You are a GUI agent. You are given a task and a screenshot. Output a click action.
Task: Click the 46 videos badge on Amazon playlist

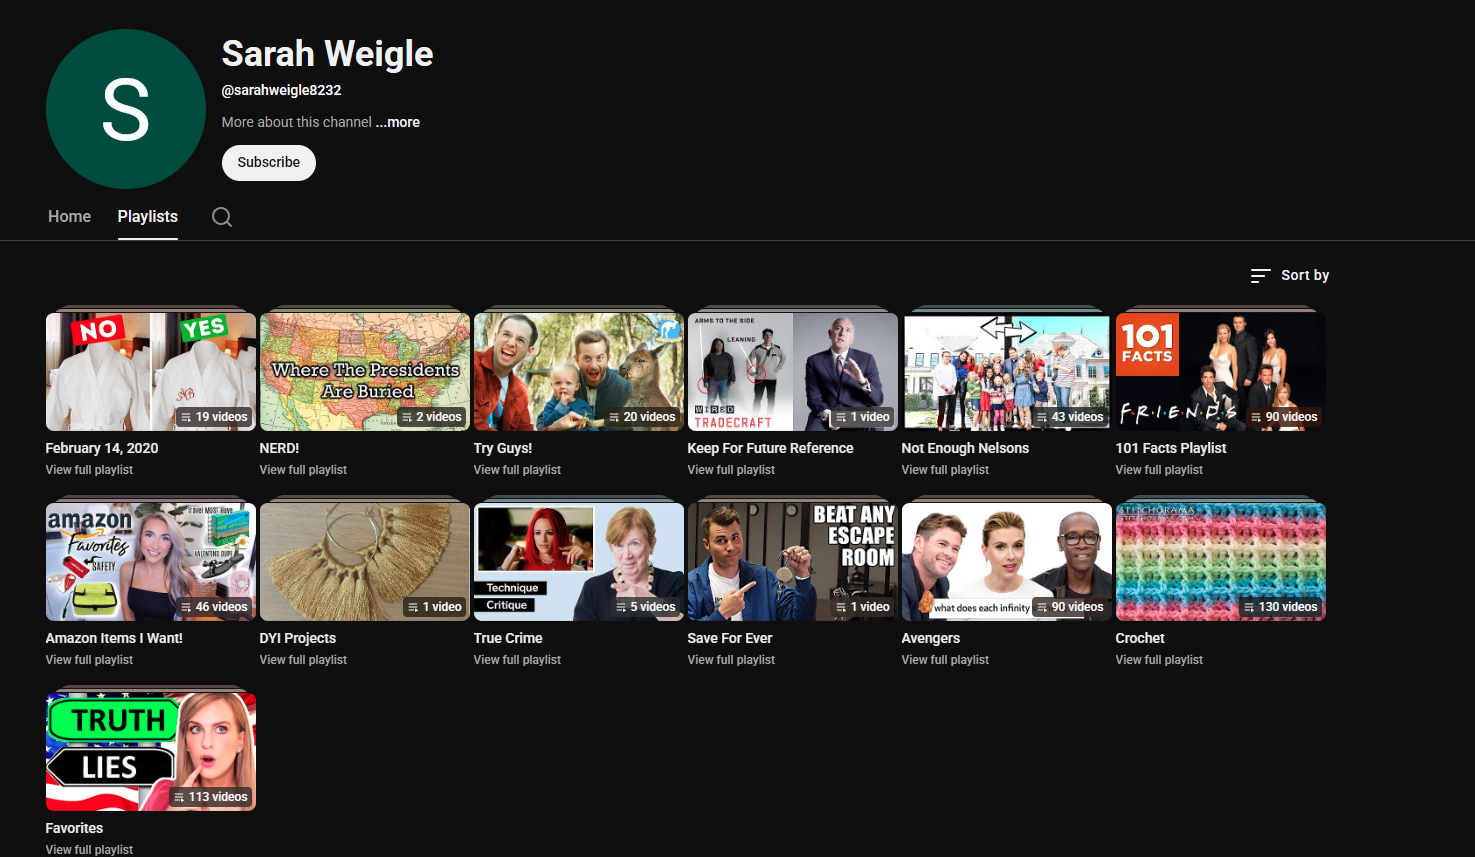tap(214, 607)
